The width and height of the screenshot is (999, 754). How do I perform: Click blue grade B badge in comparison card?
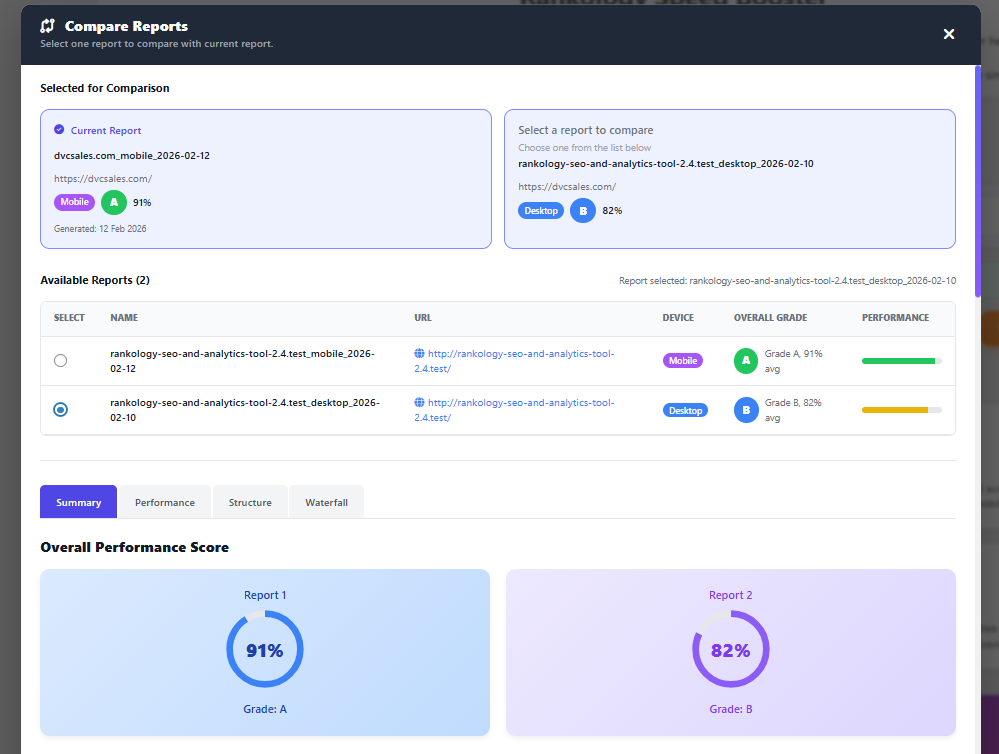[582, 211]
